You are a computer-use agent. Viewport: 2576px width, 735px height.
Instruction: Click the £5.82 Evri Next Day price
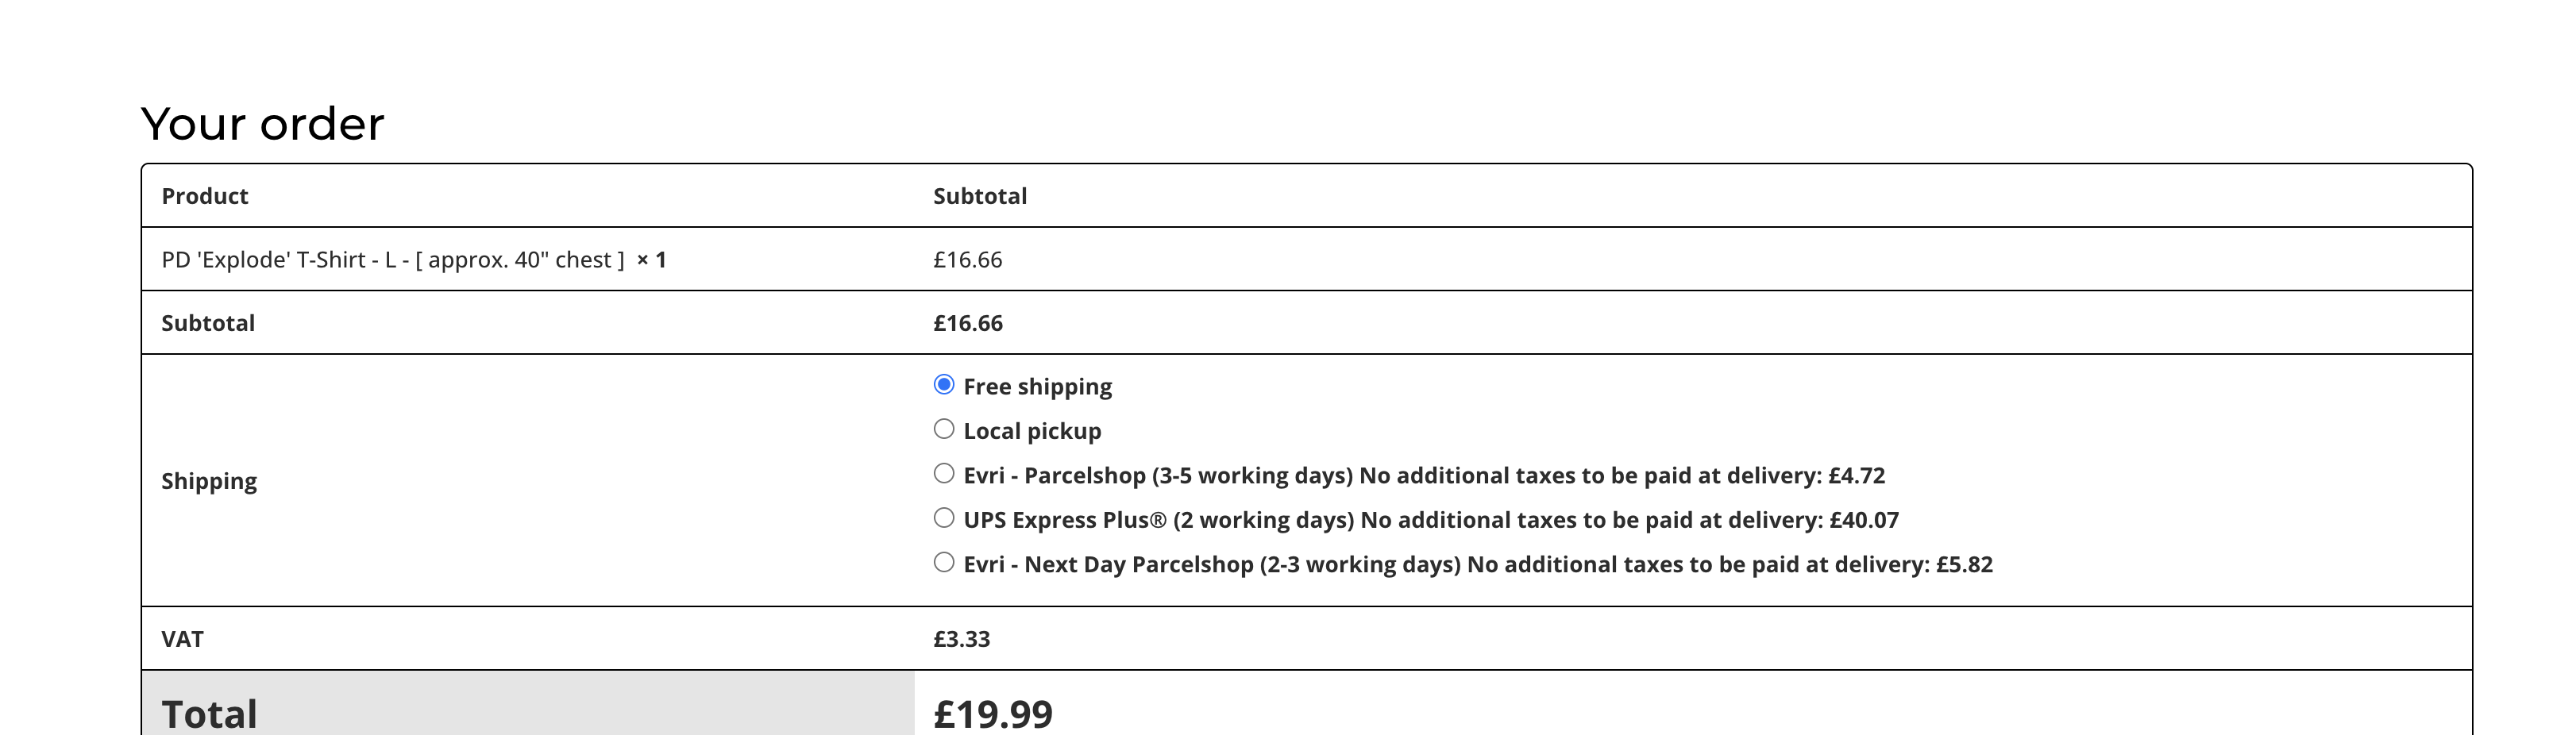click(x=1964, y=565)
